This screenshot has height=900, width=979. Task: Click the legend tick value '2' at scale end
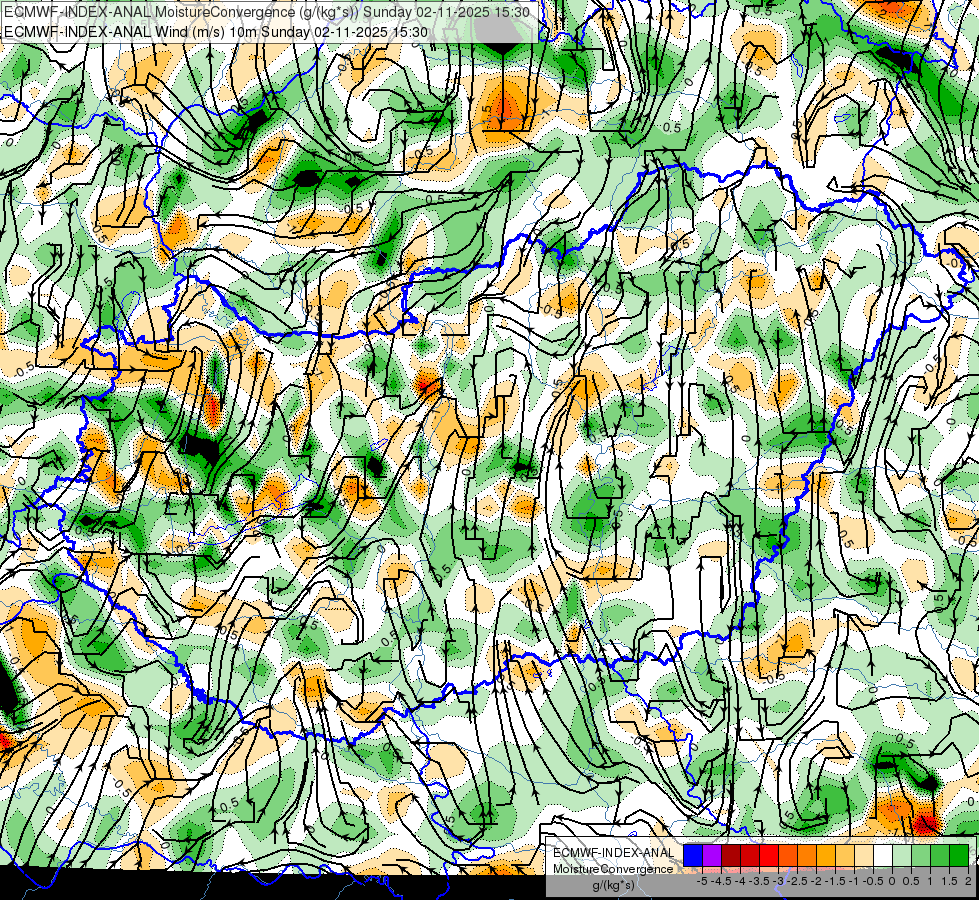[968, 881]
